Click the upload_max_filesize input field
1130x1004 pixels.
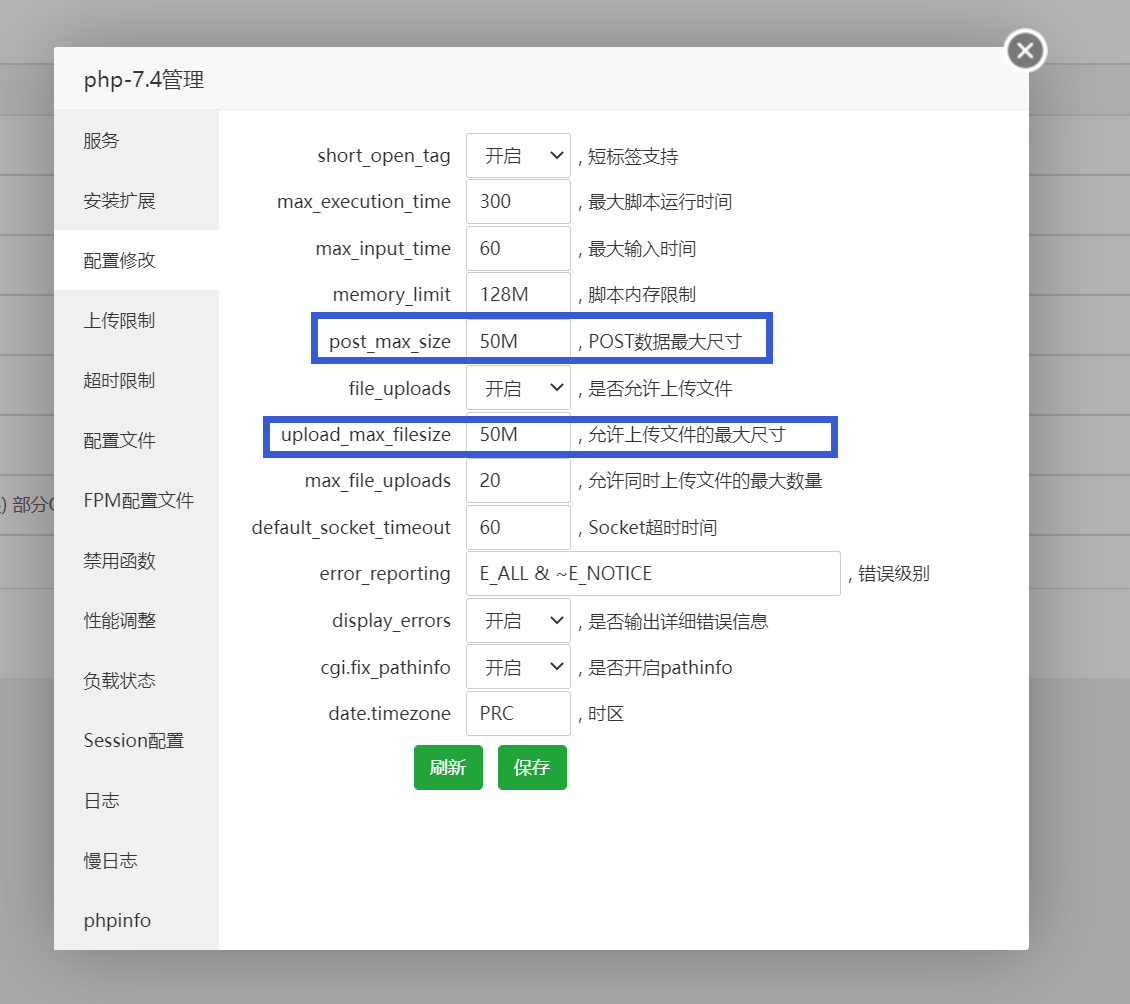[517, 434]
